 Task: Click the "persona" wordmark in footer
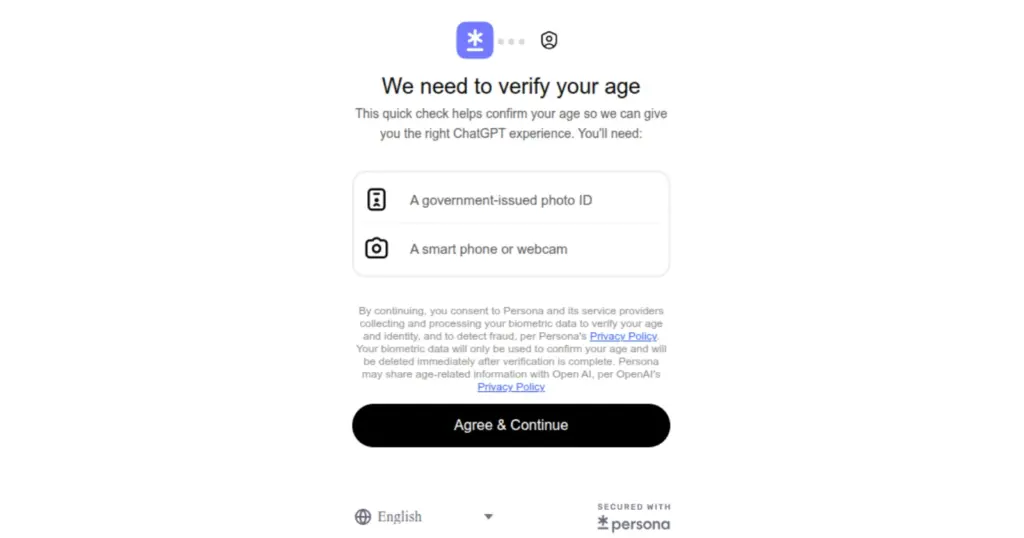pyautogui.click(x=641, y=524)
